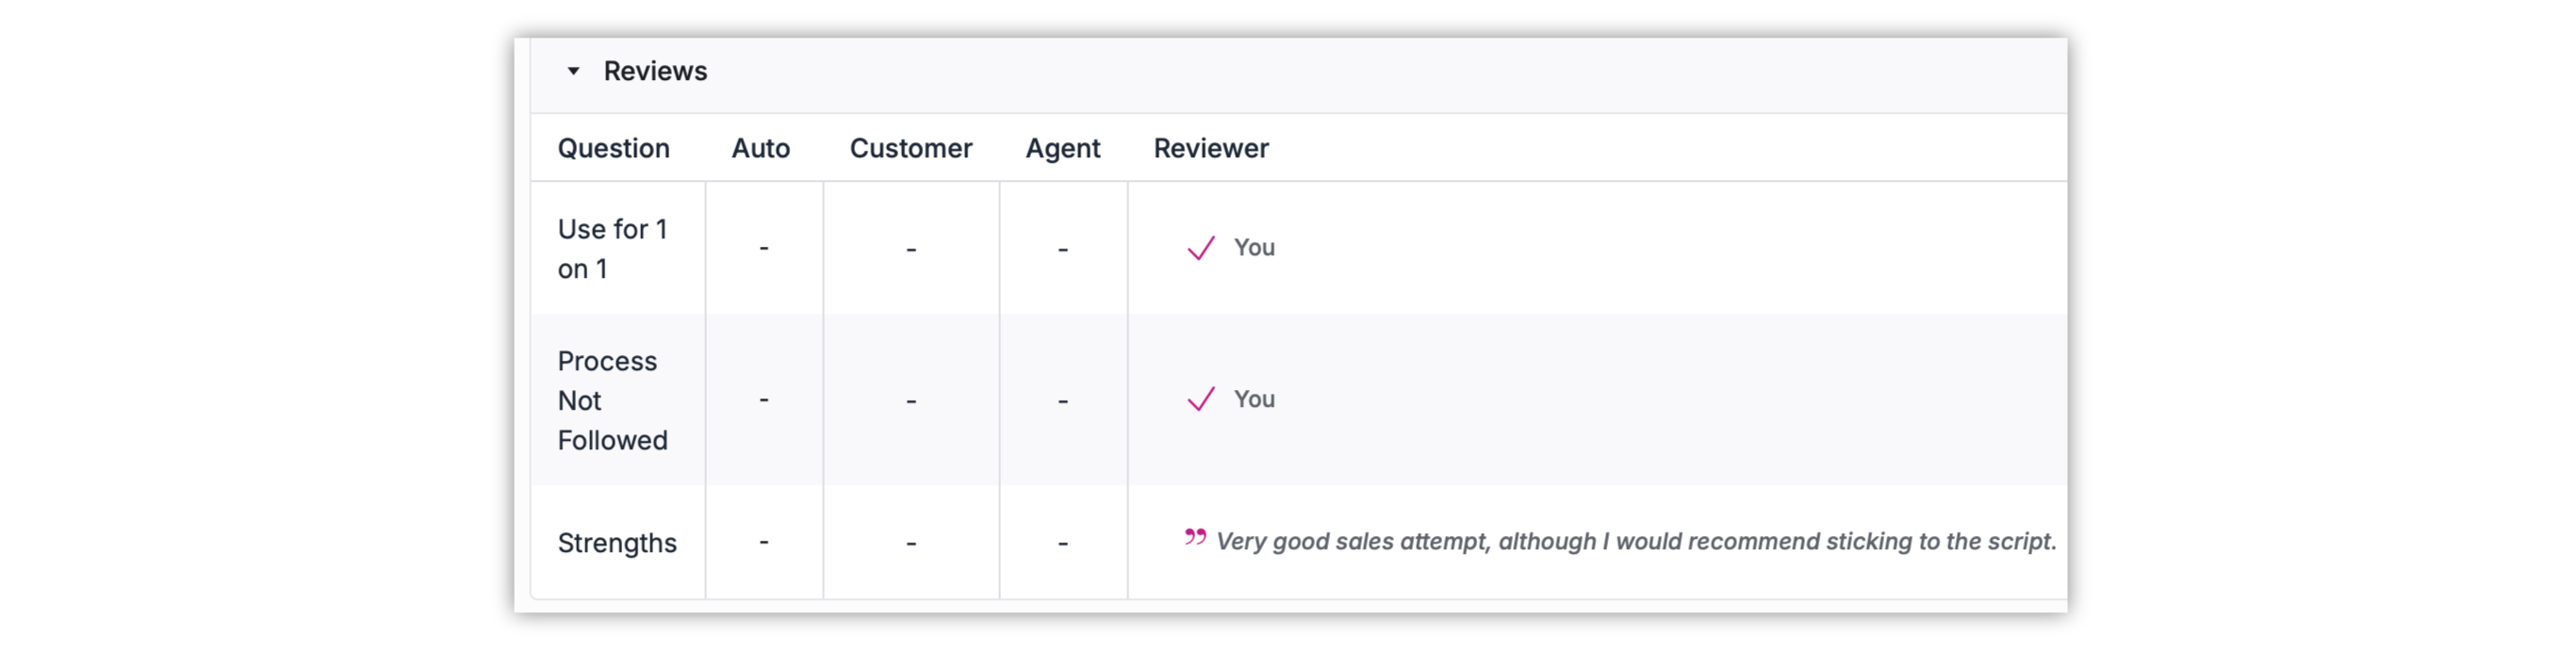Click Customer dash in Strengths row

coord(911,543)
